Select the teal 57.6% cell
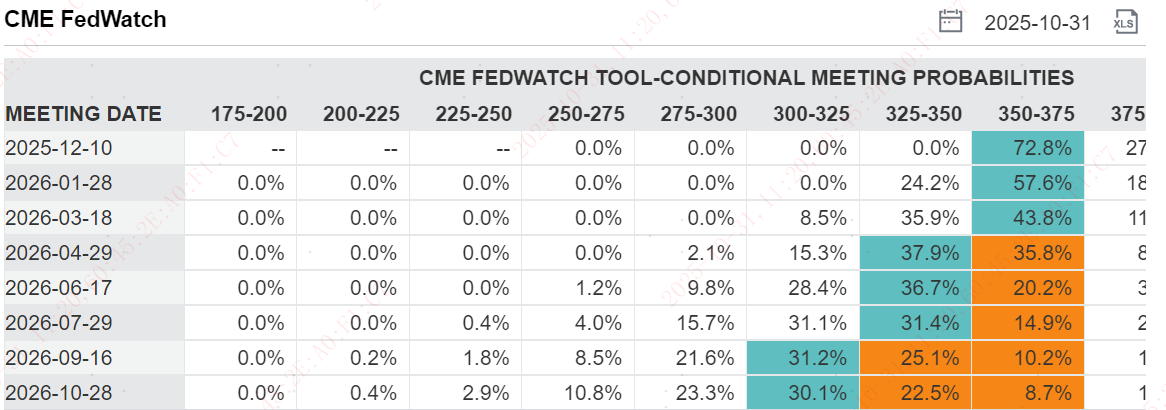The height and width of the screenshot is (410, 1166). tap(1027, 183)
